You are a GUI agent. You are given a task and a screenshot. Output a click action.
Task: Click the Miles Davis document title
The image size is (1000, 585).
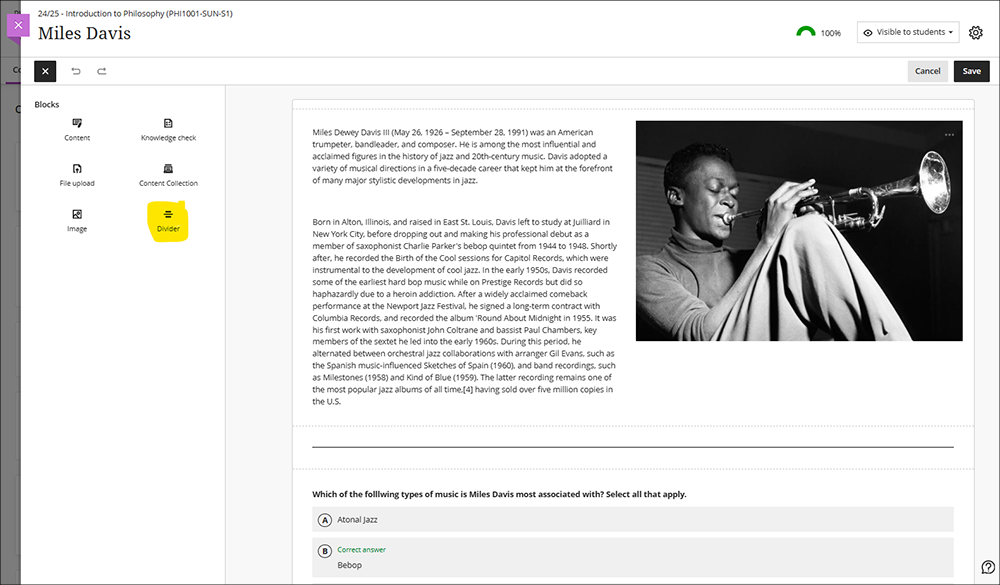pyautogui.click(x=84, y=33)
